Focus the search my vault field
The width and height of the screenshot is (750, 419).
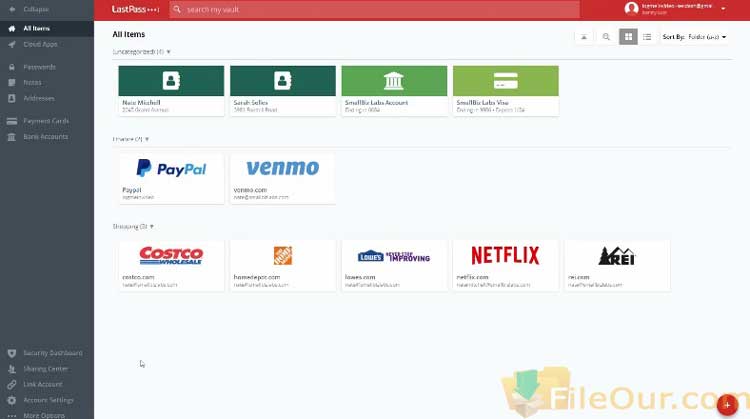click(x=374, y=9)
